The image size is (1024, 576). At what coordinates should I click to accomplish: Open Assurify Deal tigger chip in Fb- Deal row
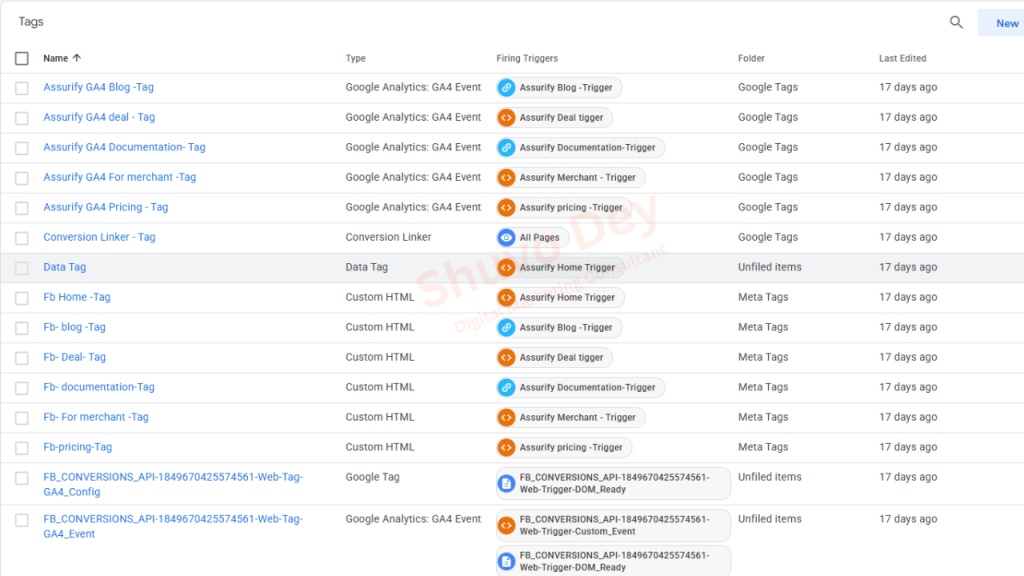coord(554,358)
